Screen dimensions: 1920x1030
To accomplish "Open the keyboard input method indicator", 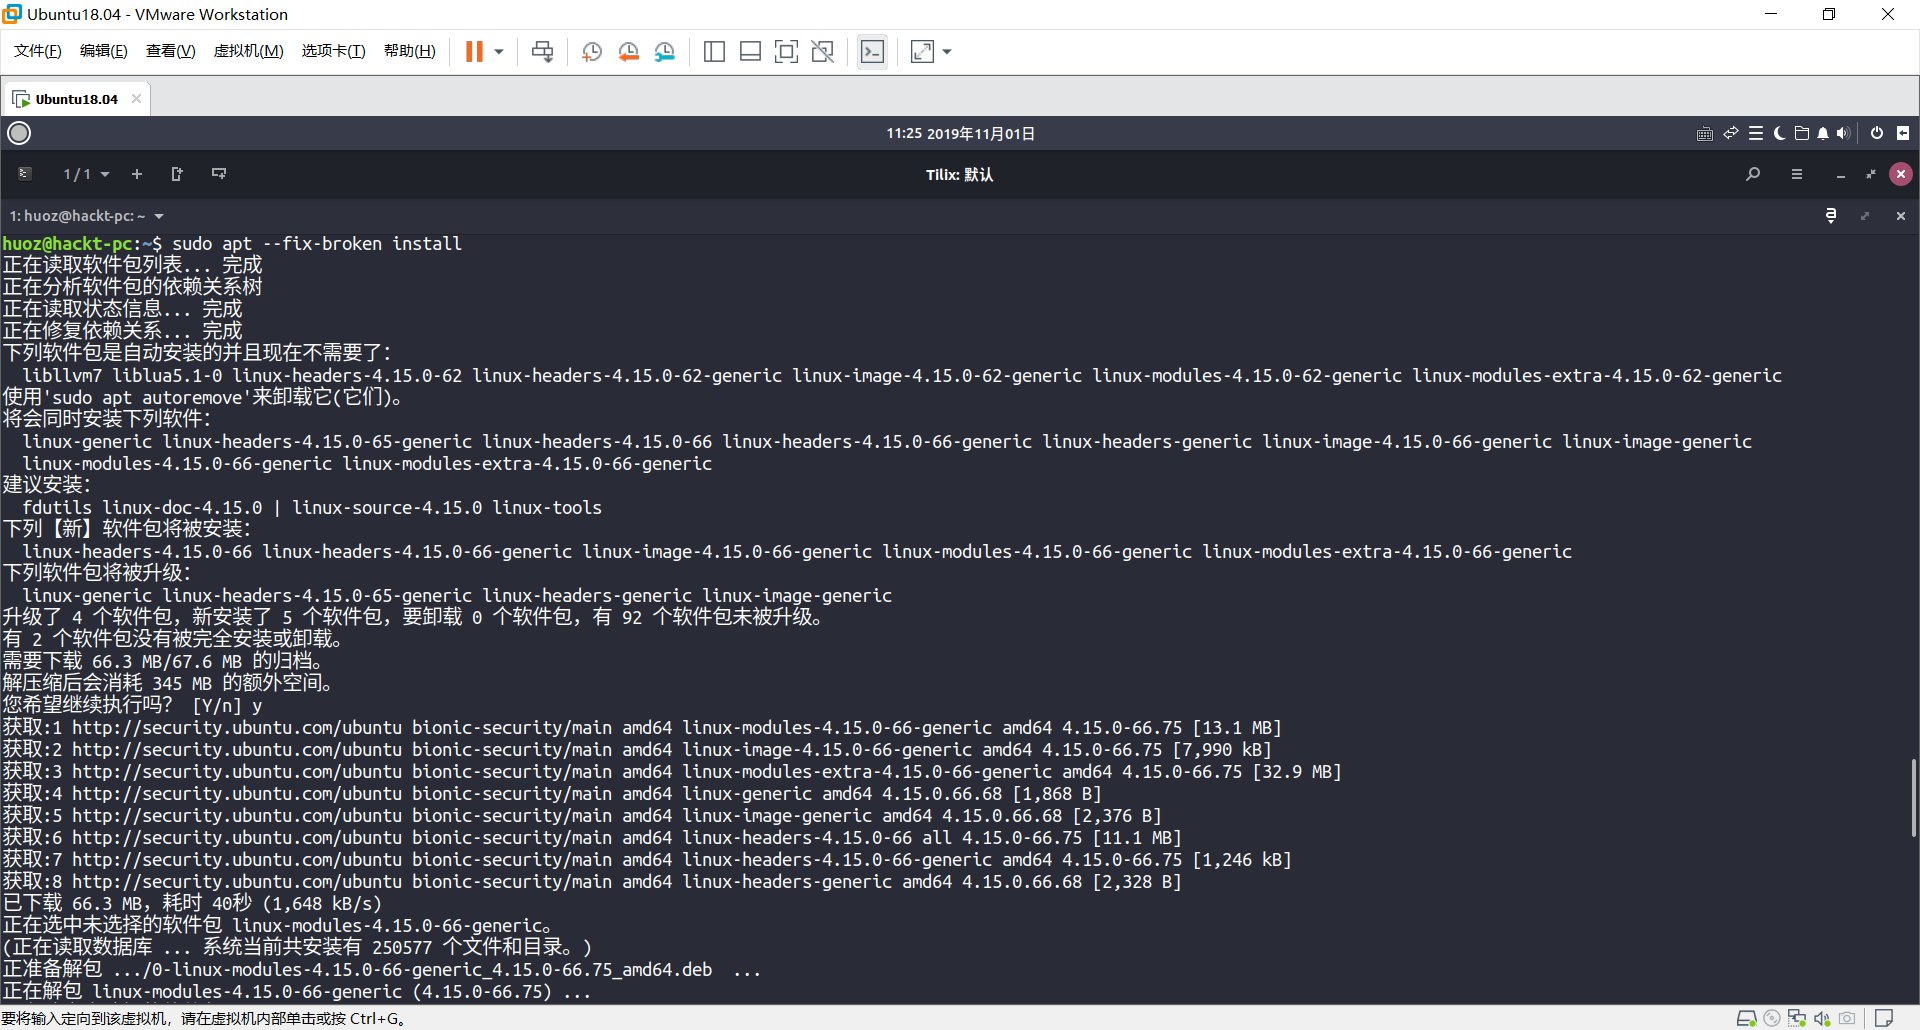I will click(1705, 134).
